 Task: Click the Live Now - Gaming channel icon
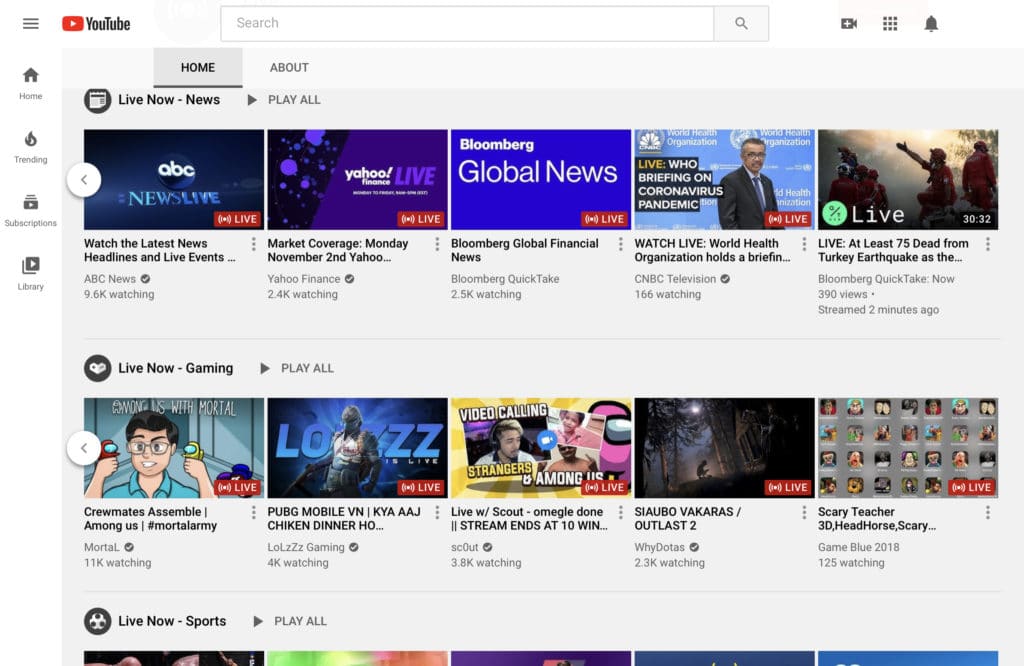[97, 368]
